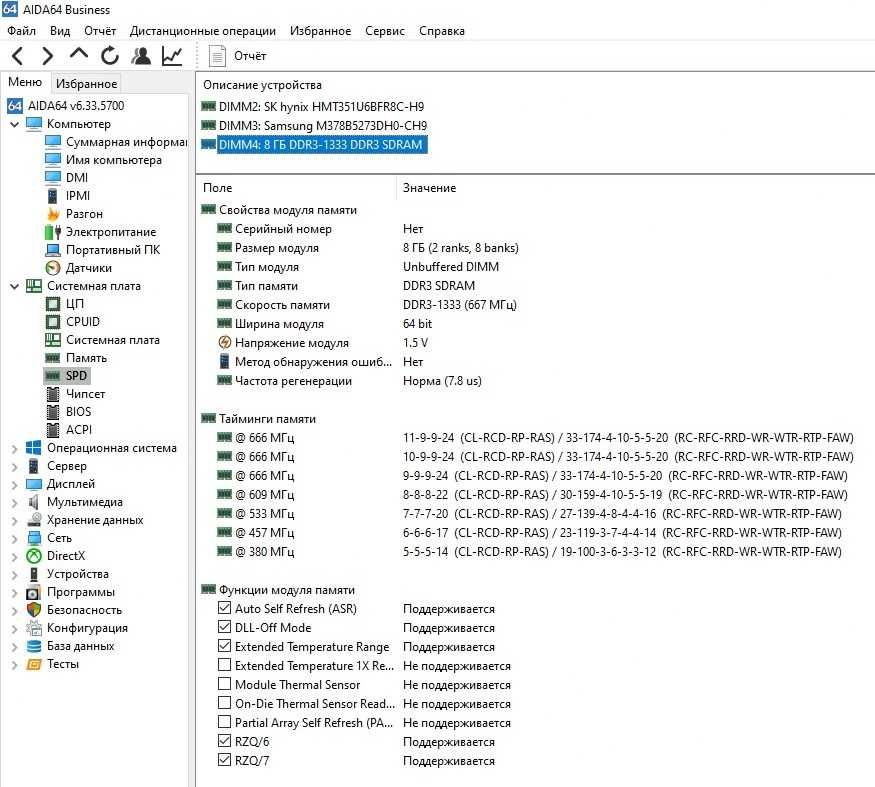Open the graph chart icon in the toolbar
Screen dimensions: 875x787
pyautogui.click(x=172, y=56)
